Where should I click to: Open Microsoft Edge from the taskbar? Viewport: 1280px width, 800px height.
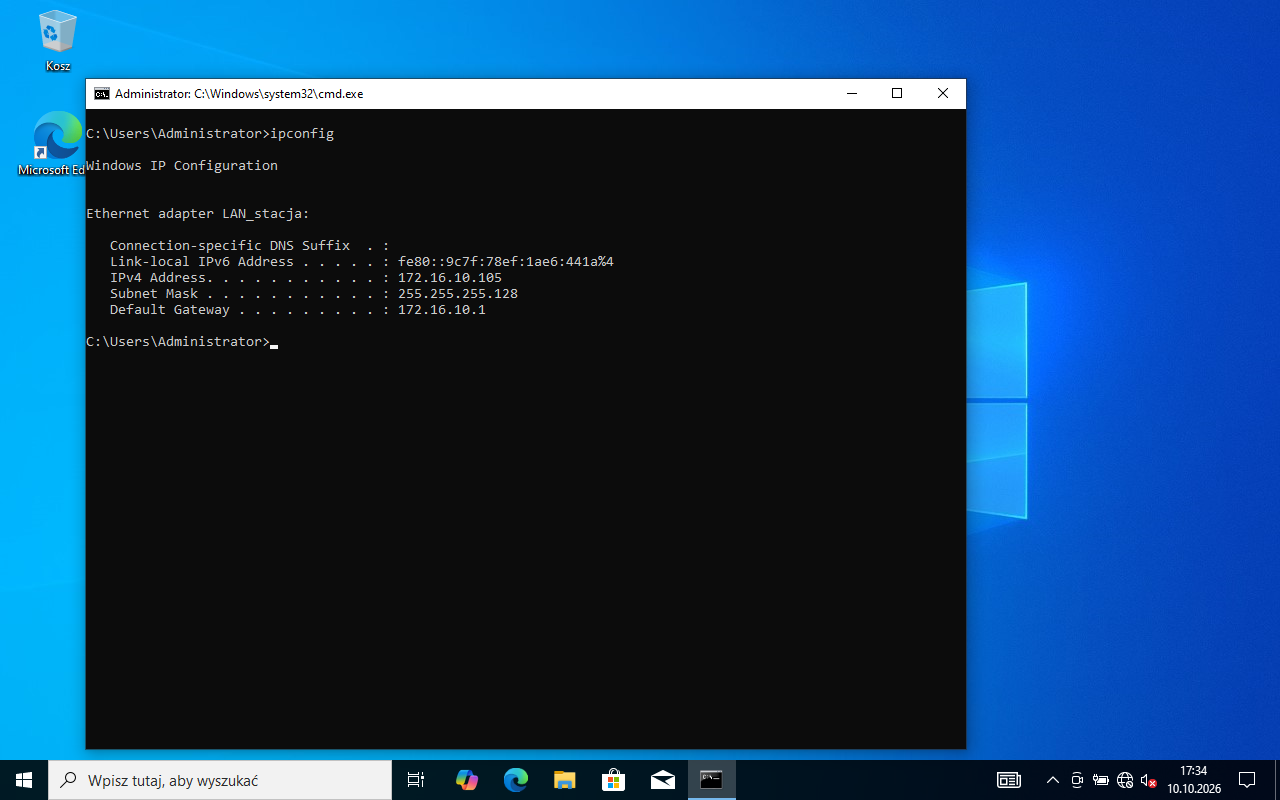tap(515, 780)
